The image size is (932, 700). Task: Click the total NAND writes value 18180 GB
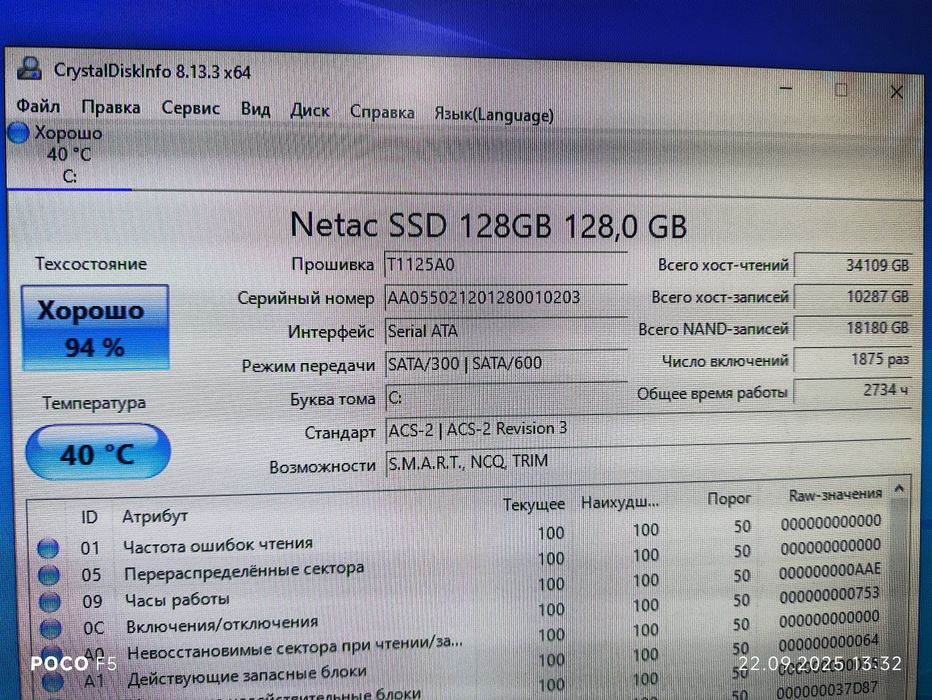852,328
